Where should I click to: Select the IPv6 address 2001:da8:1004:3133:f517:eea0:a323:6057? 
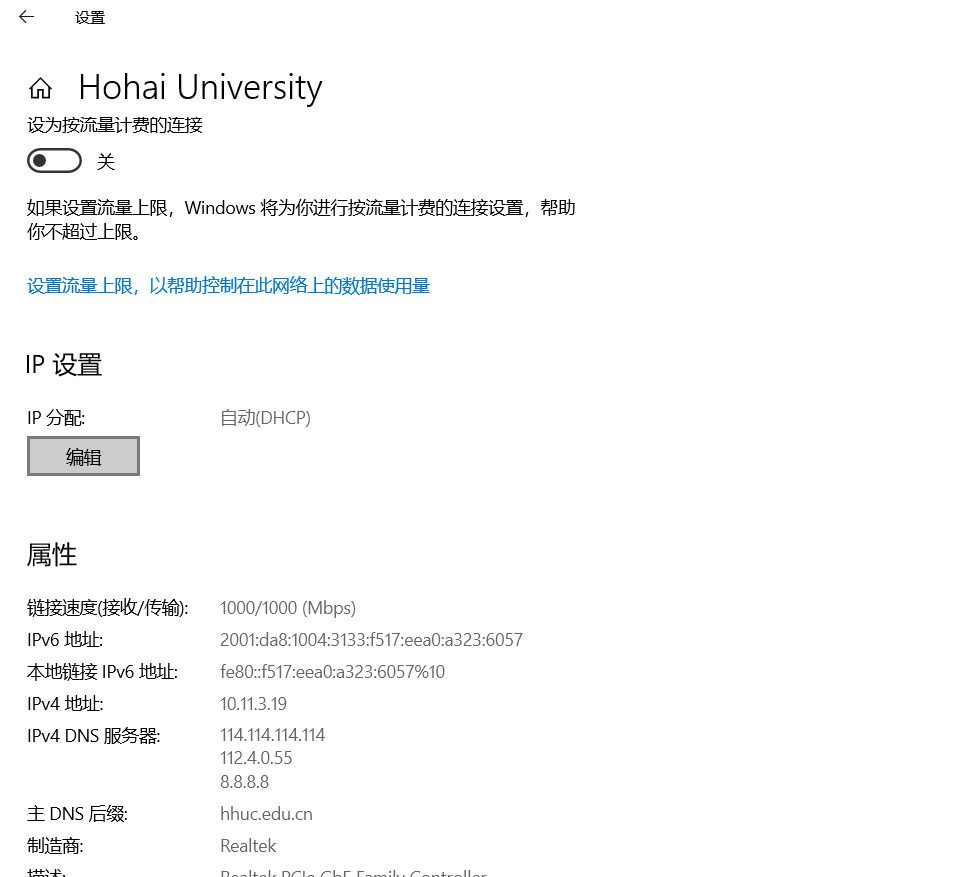[x=371, y=640]
